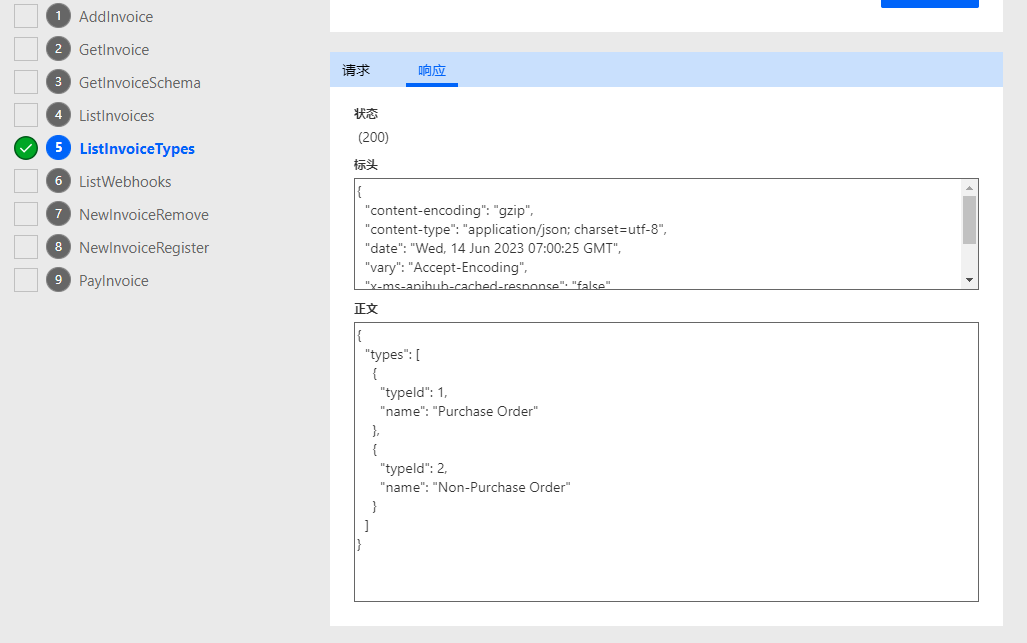The height and width of the screenshot is (643, 1027).
Task: Select step 3 number badge for GetInvoiceSchema
Action: (x=58, y=82)
